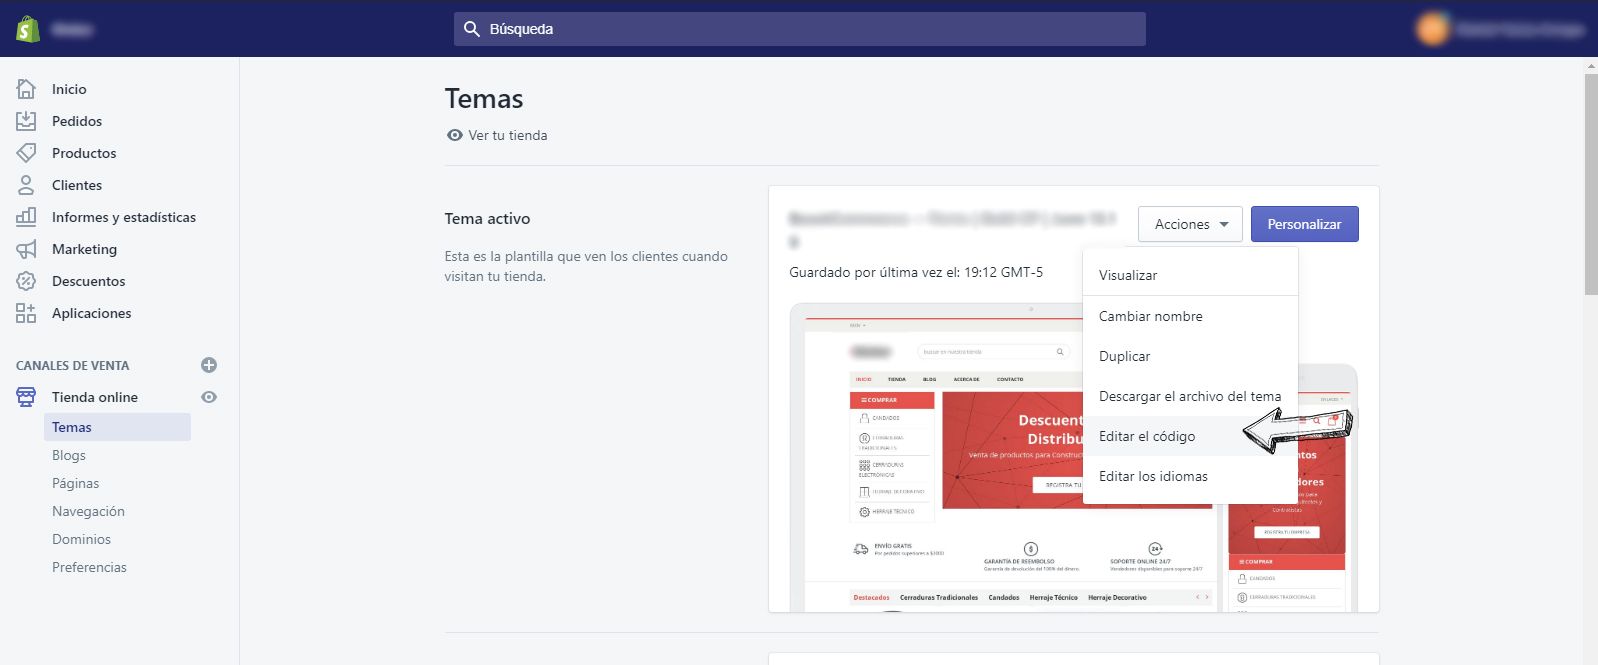Choose Editar los idiomas option
The height and width of the screenshot is (665, 1598).
tap(1190, 476)
